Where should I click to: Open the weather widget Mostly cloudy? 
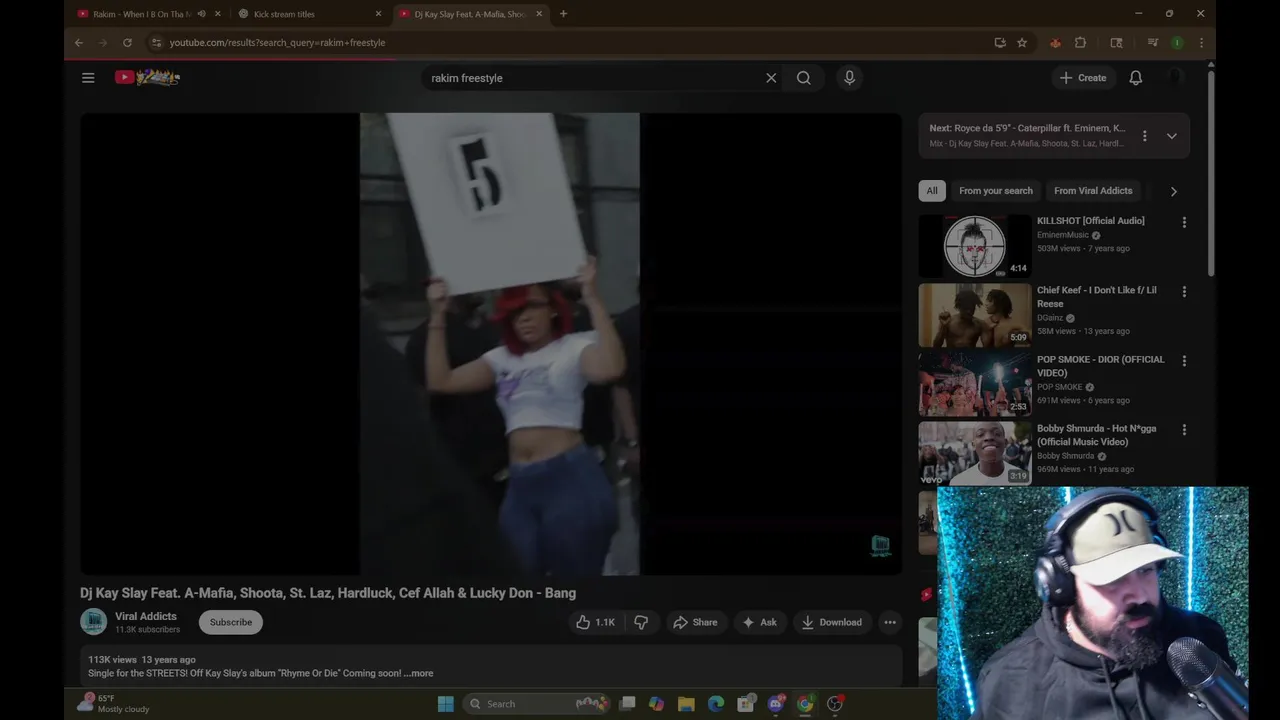click(114, 704)
